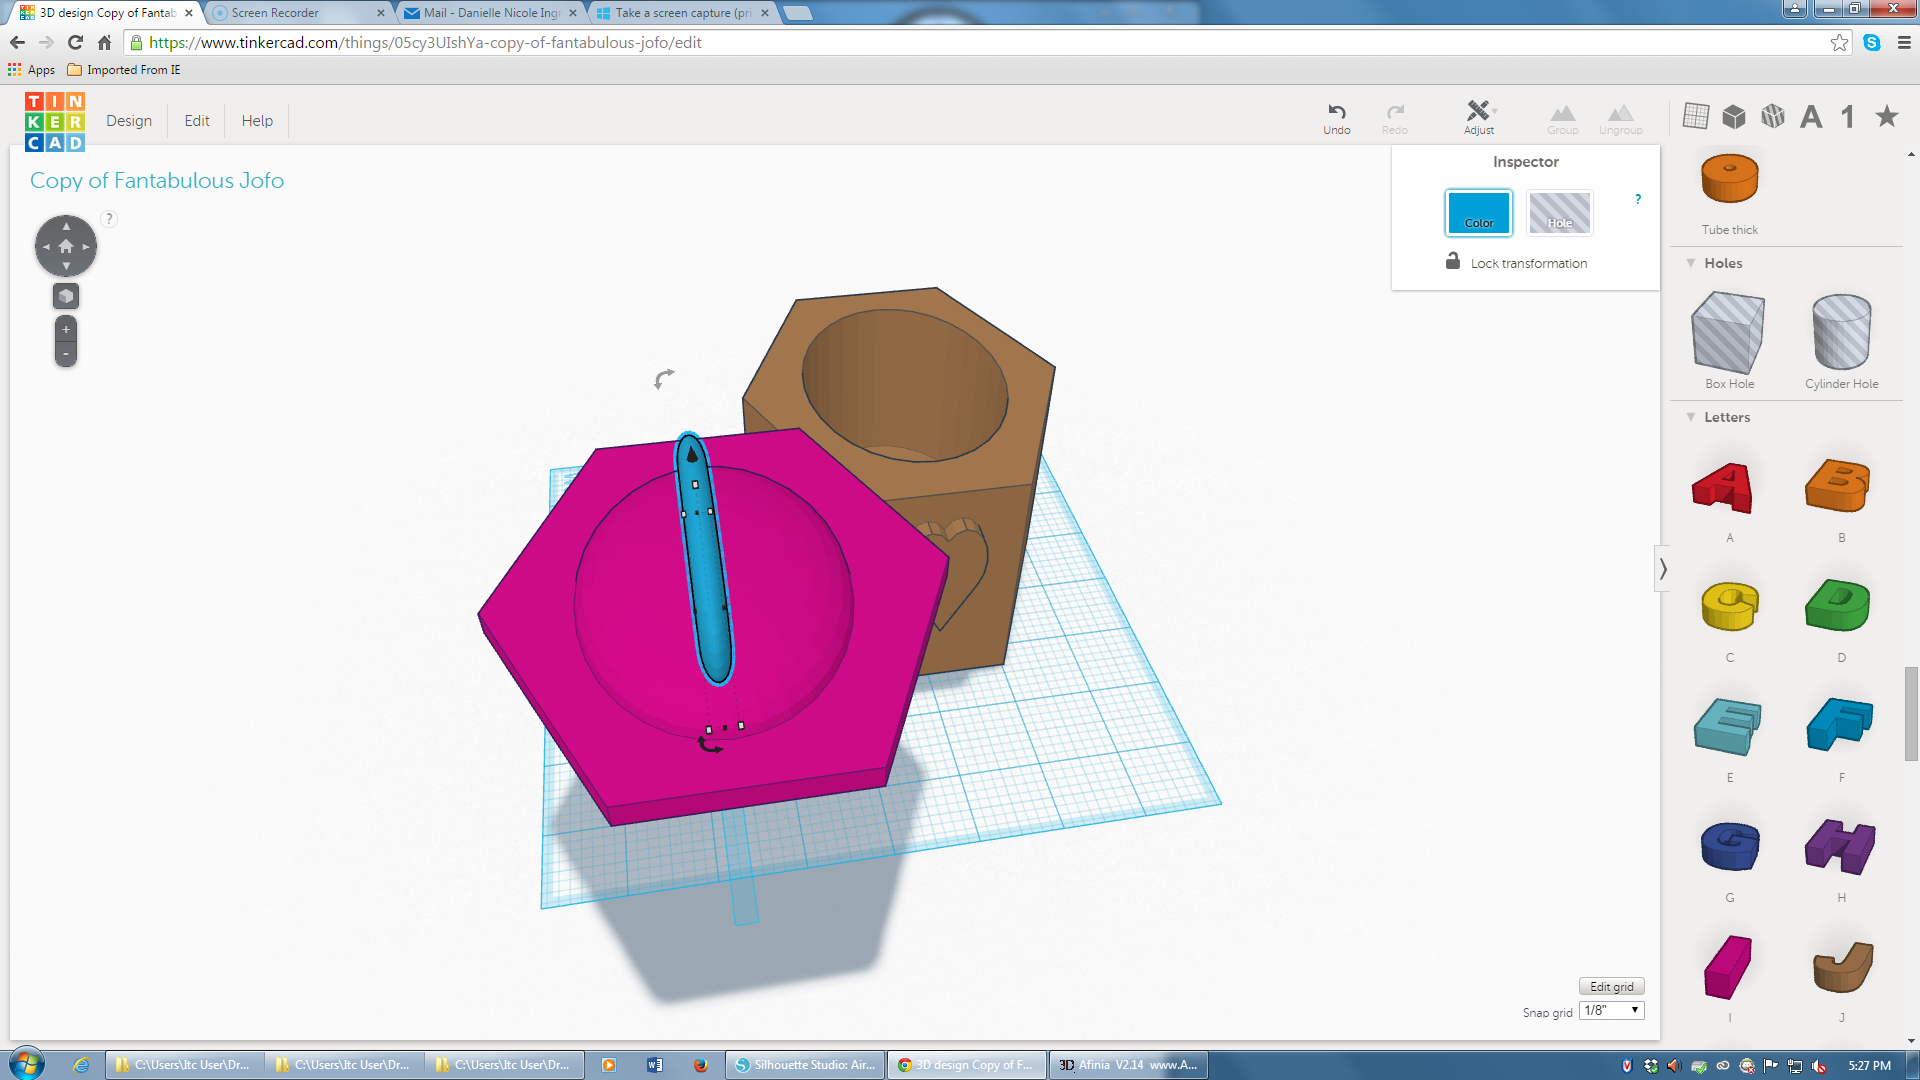Pick the magenta letter I shape
1920x1080 pixels.
click(x=1728, y=967)
